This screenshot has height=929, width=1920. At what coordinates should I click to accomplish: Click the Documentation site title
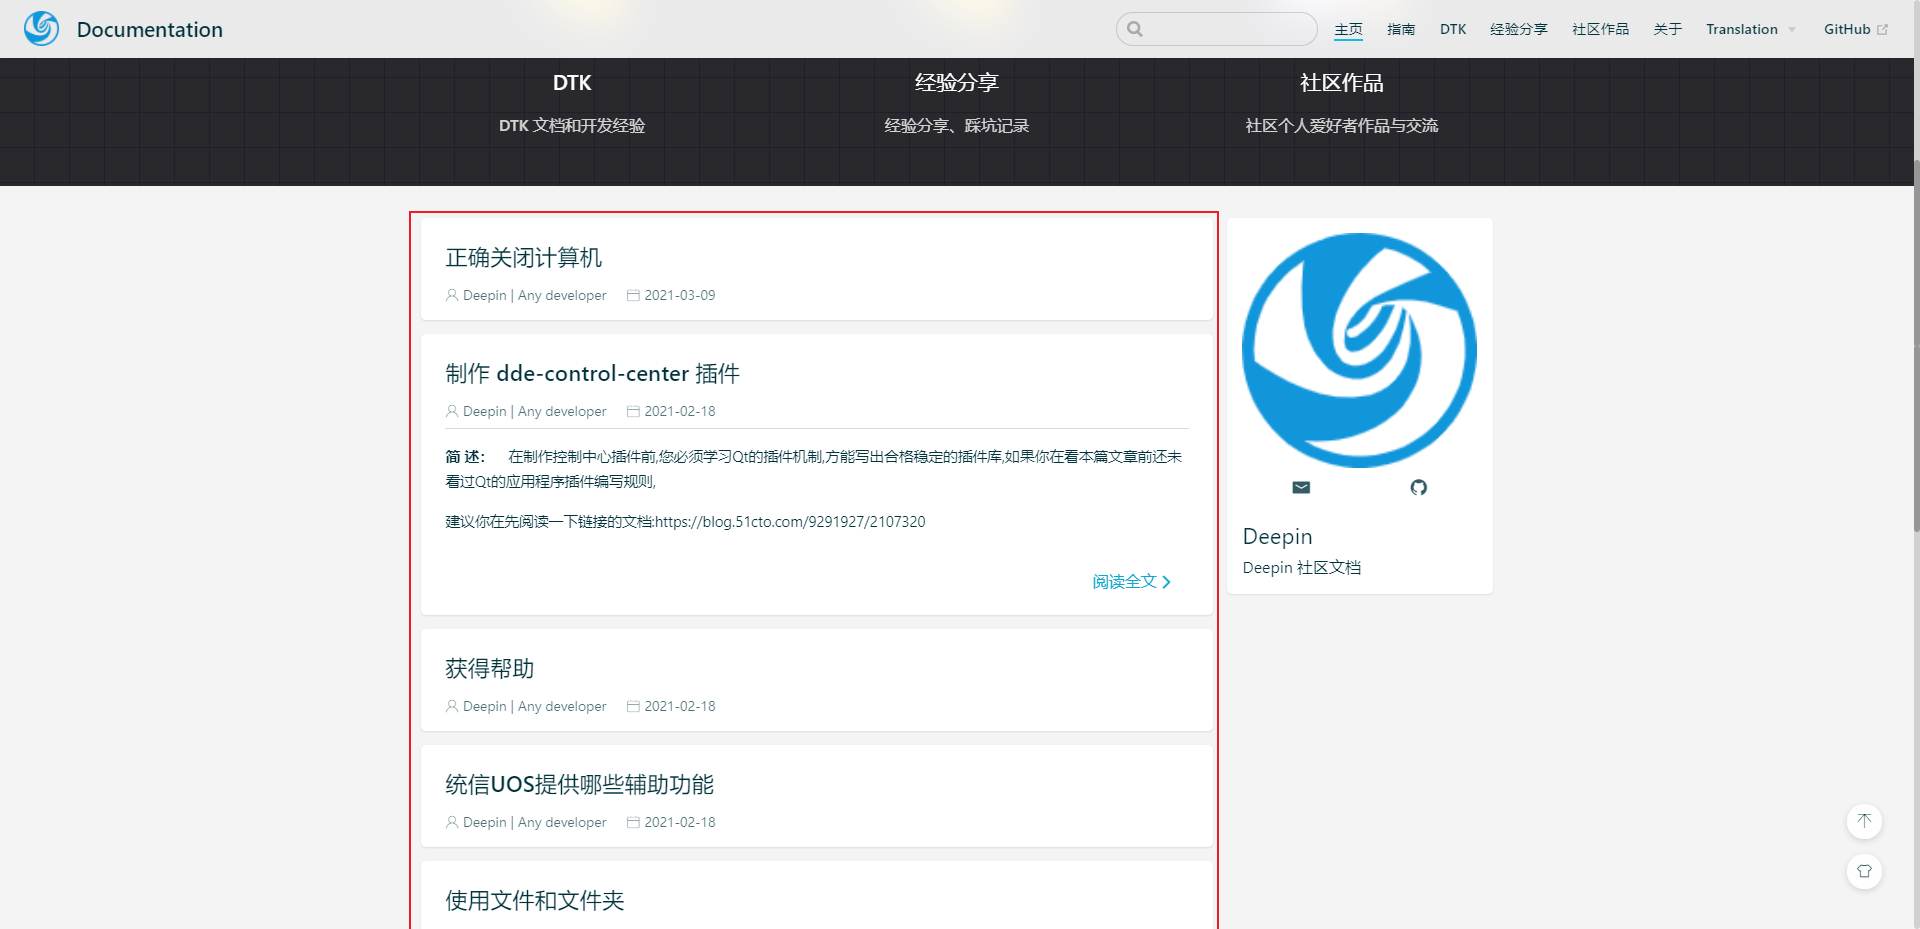150,30
